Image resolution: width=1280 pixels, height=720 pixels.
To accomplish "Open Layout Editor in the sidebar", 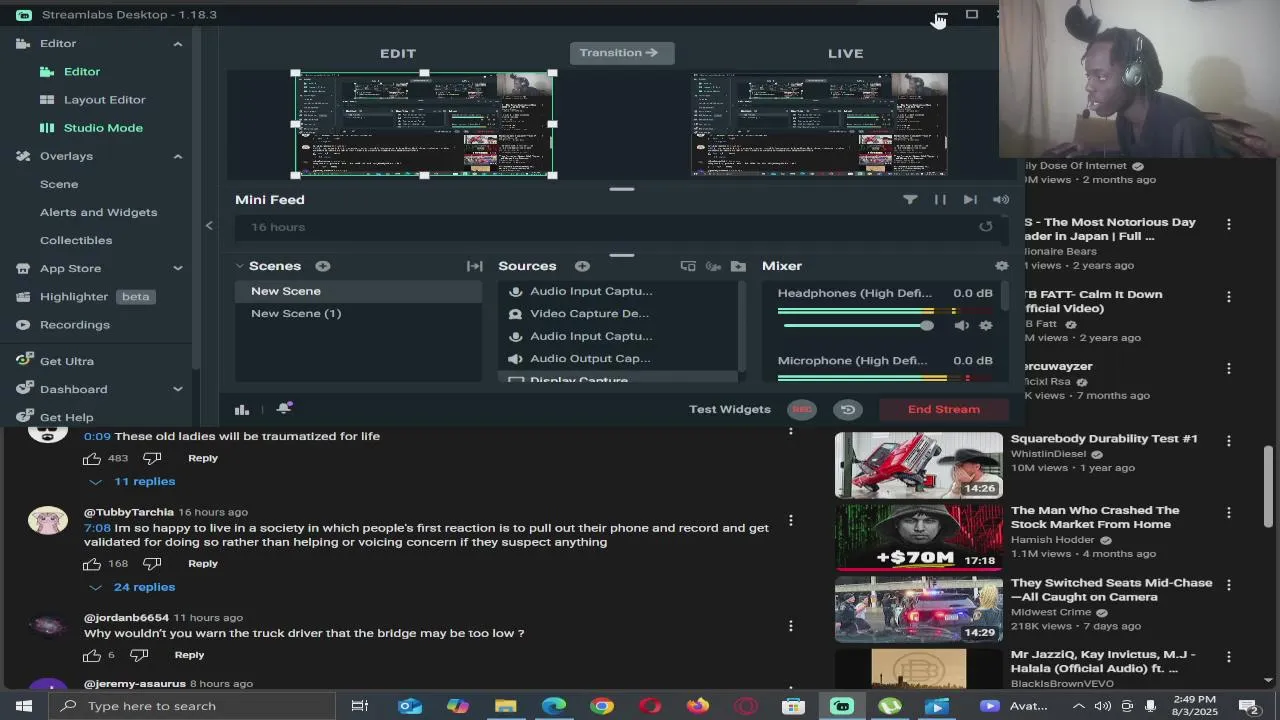I will click(104, 100).
